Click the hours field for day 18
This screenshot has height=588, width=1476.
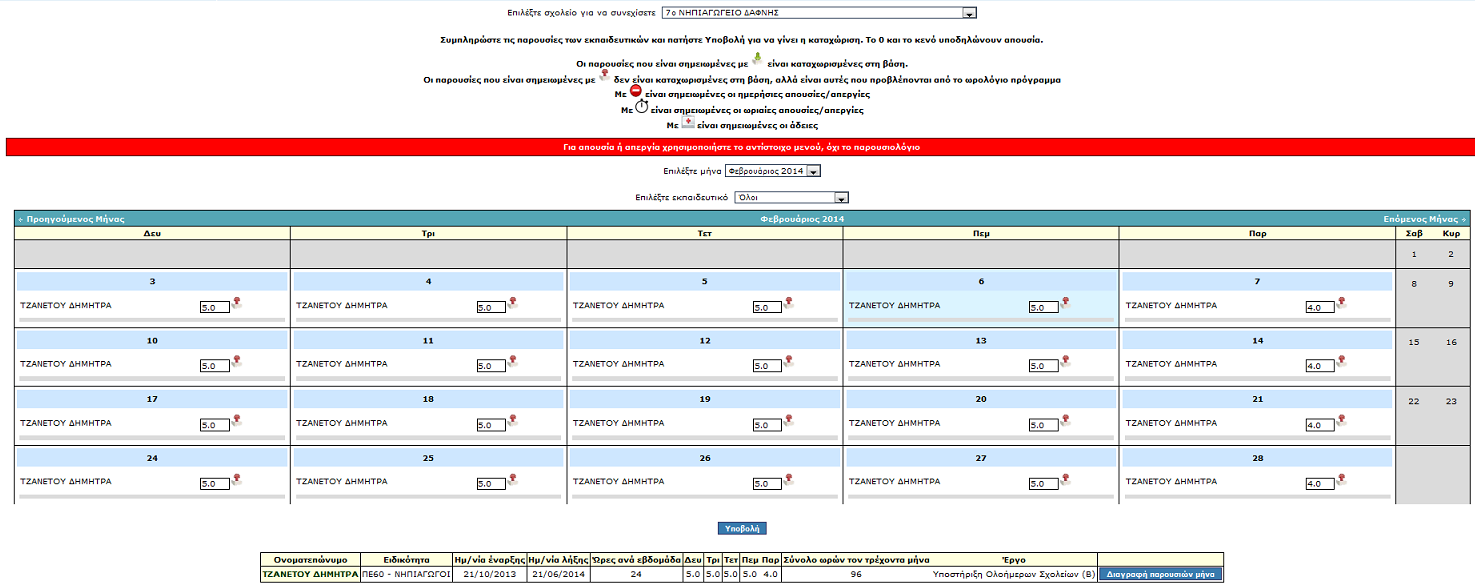tap(491, 425)
